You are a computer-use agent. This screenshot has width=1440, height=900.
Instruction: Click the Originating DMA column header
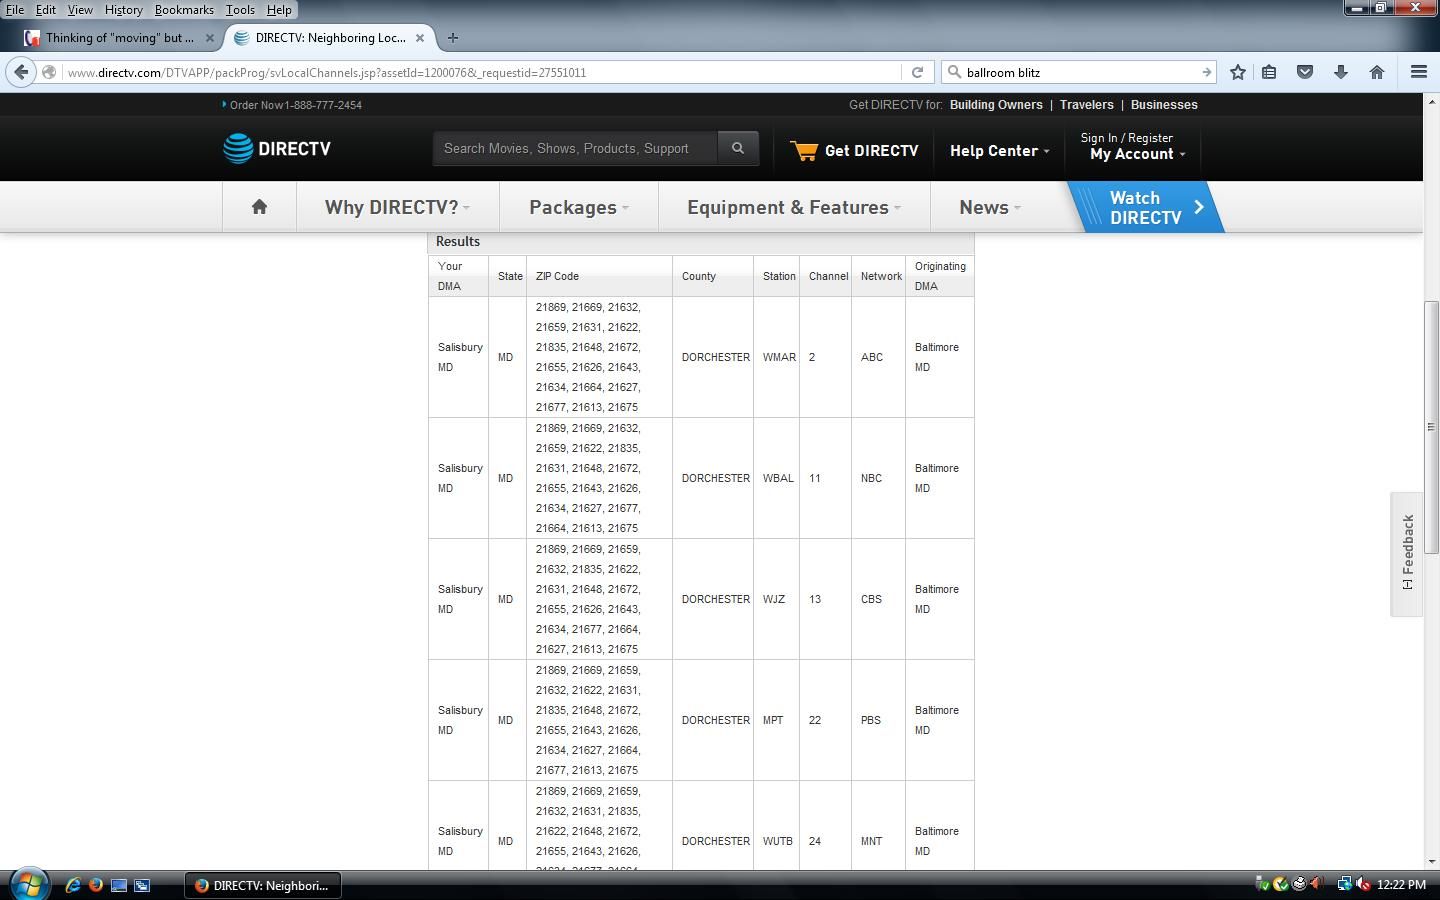pos(940,276)
